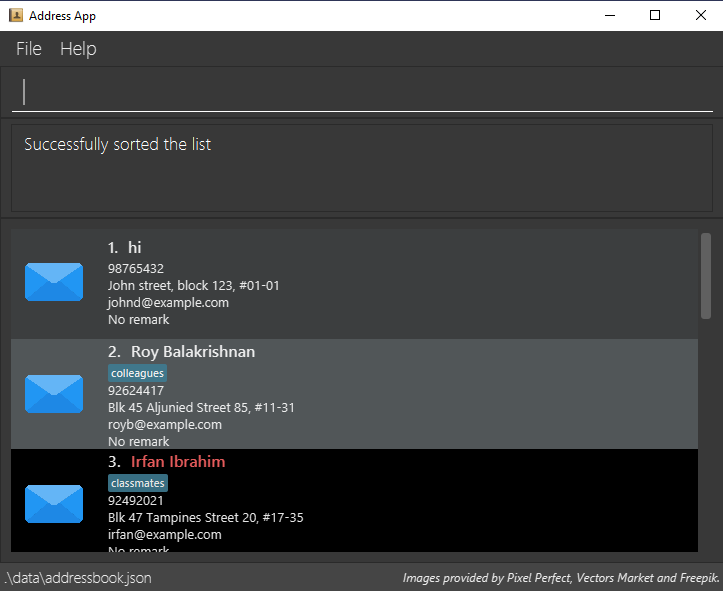This screenshot has height=591, width=723.
Task: Click the envelope icon beside contact hi
Action: 54,282
